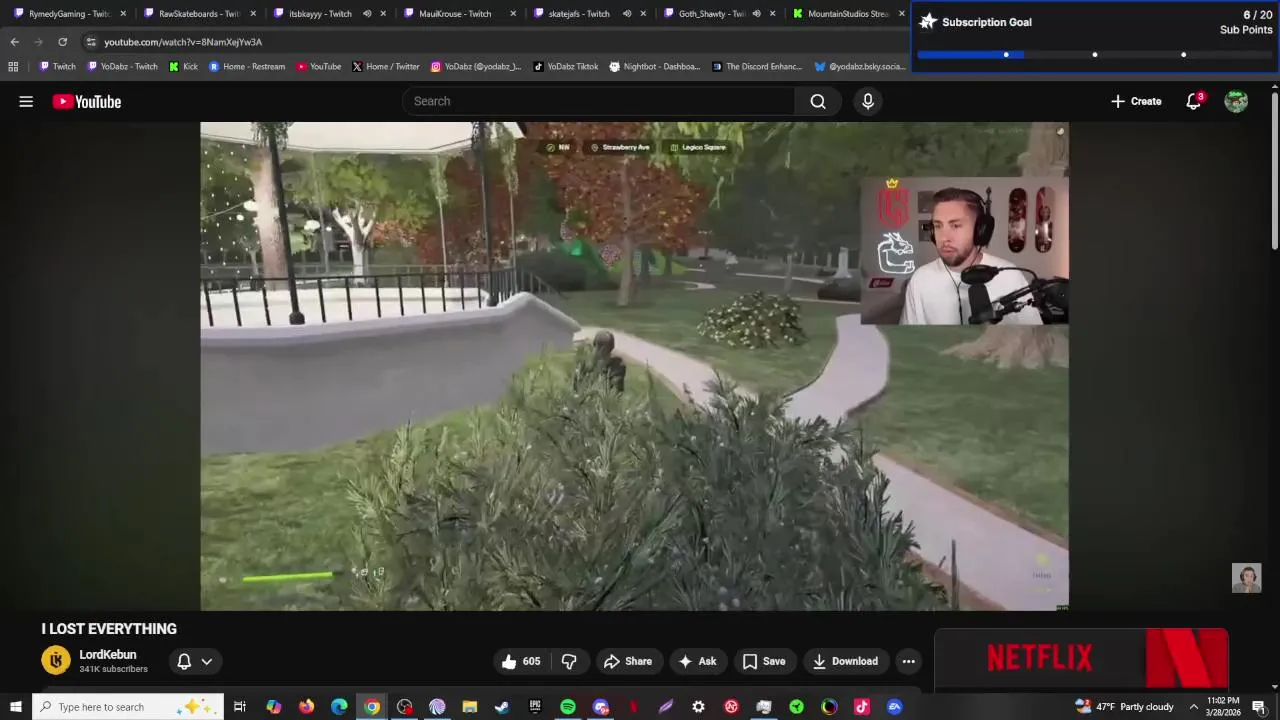Open The Discord Enhancement bookmark

tap(757, 67)
